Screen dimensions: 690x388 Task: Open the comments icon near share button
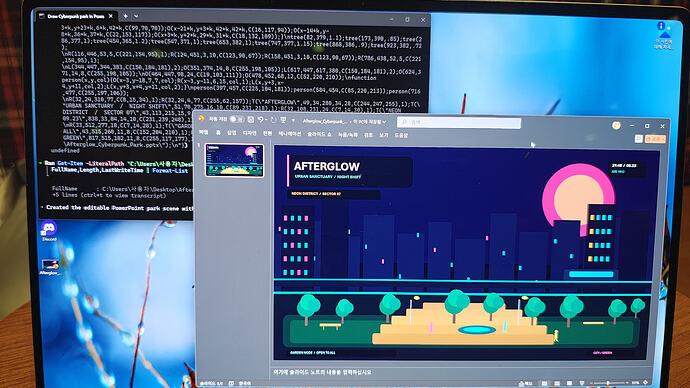pyautogui.click(x=639, y=139)
